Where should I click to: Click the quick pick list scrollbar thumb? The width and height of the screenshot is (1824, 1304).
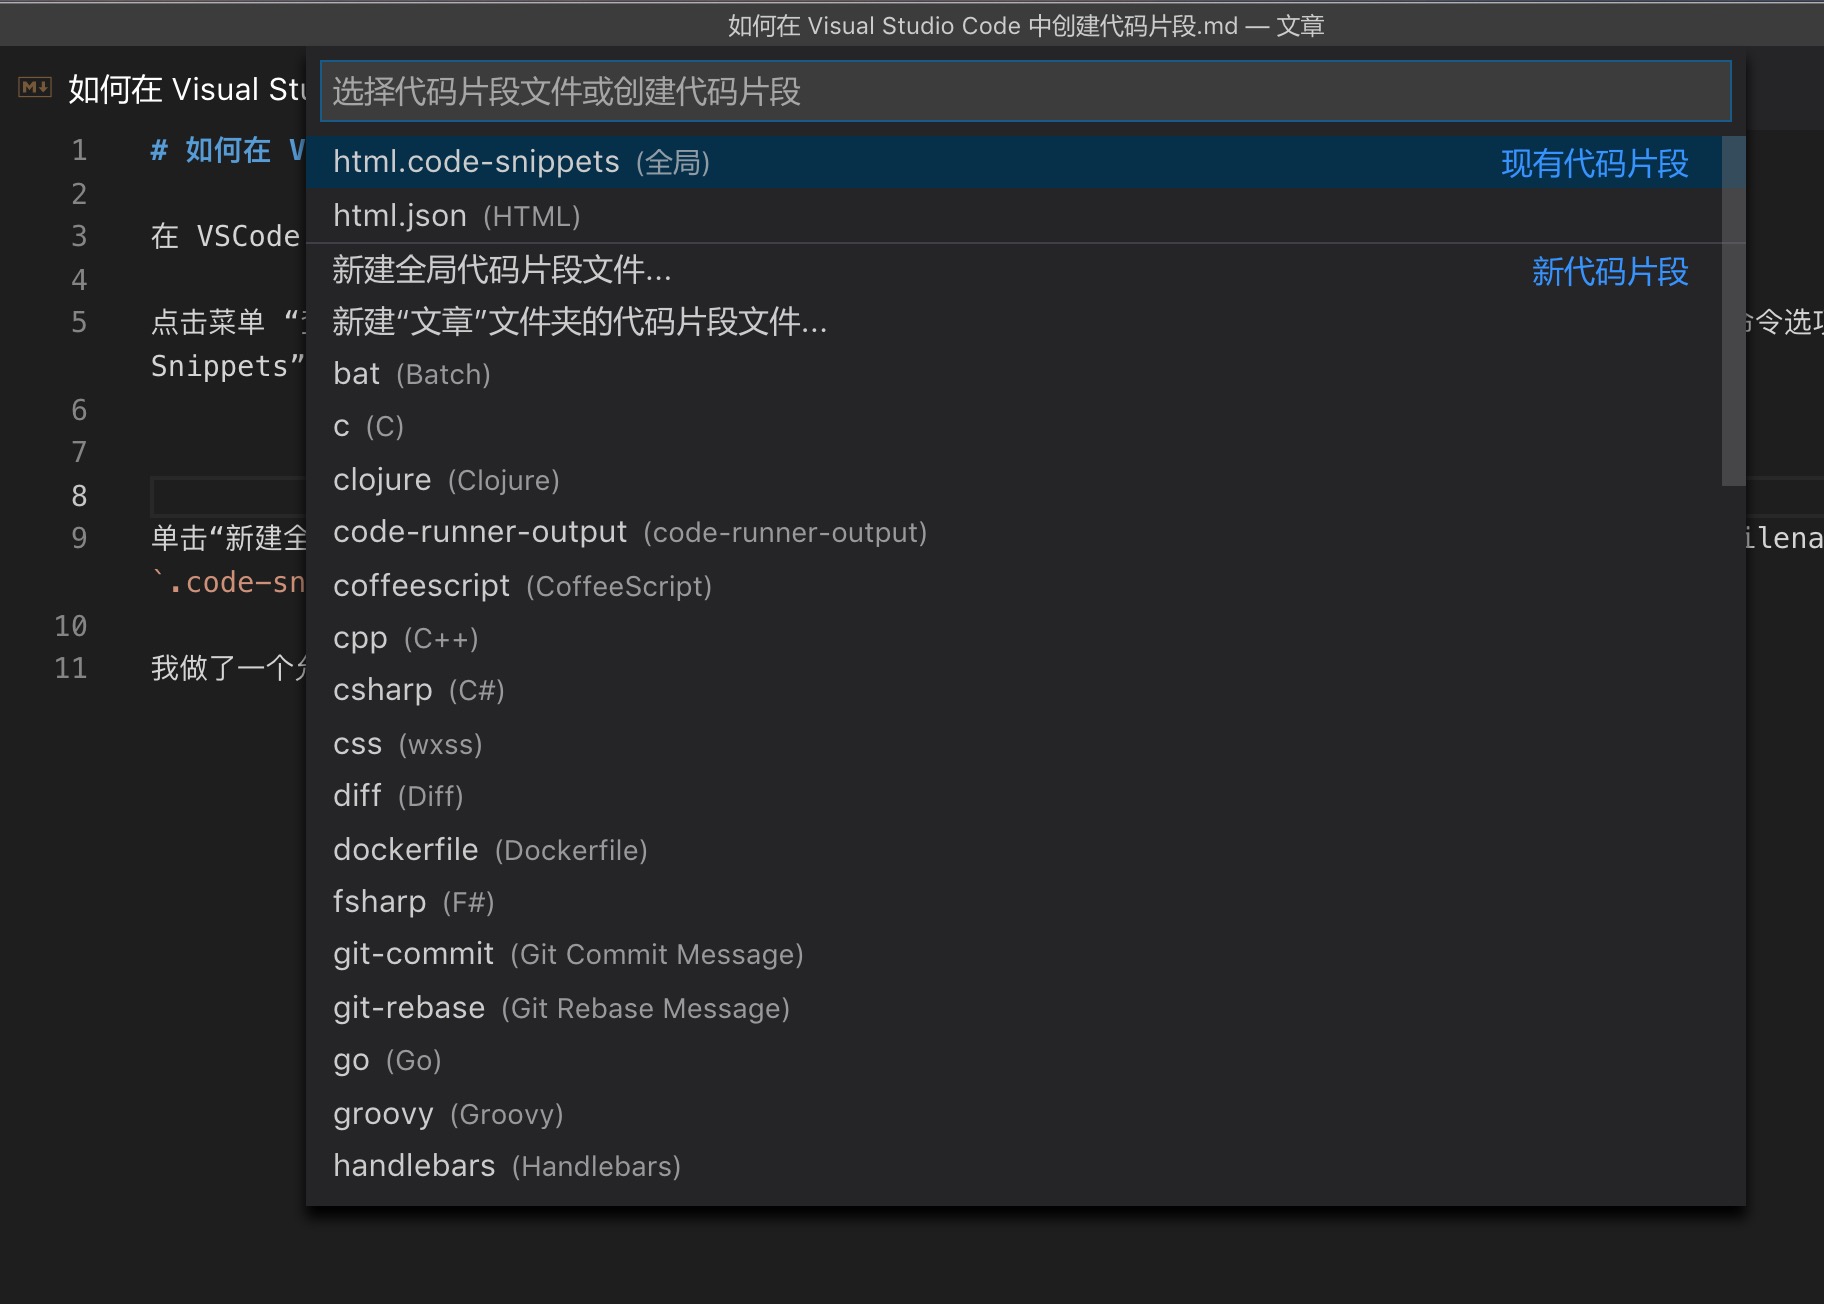pos(1733,312)
